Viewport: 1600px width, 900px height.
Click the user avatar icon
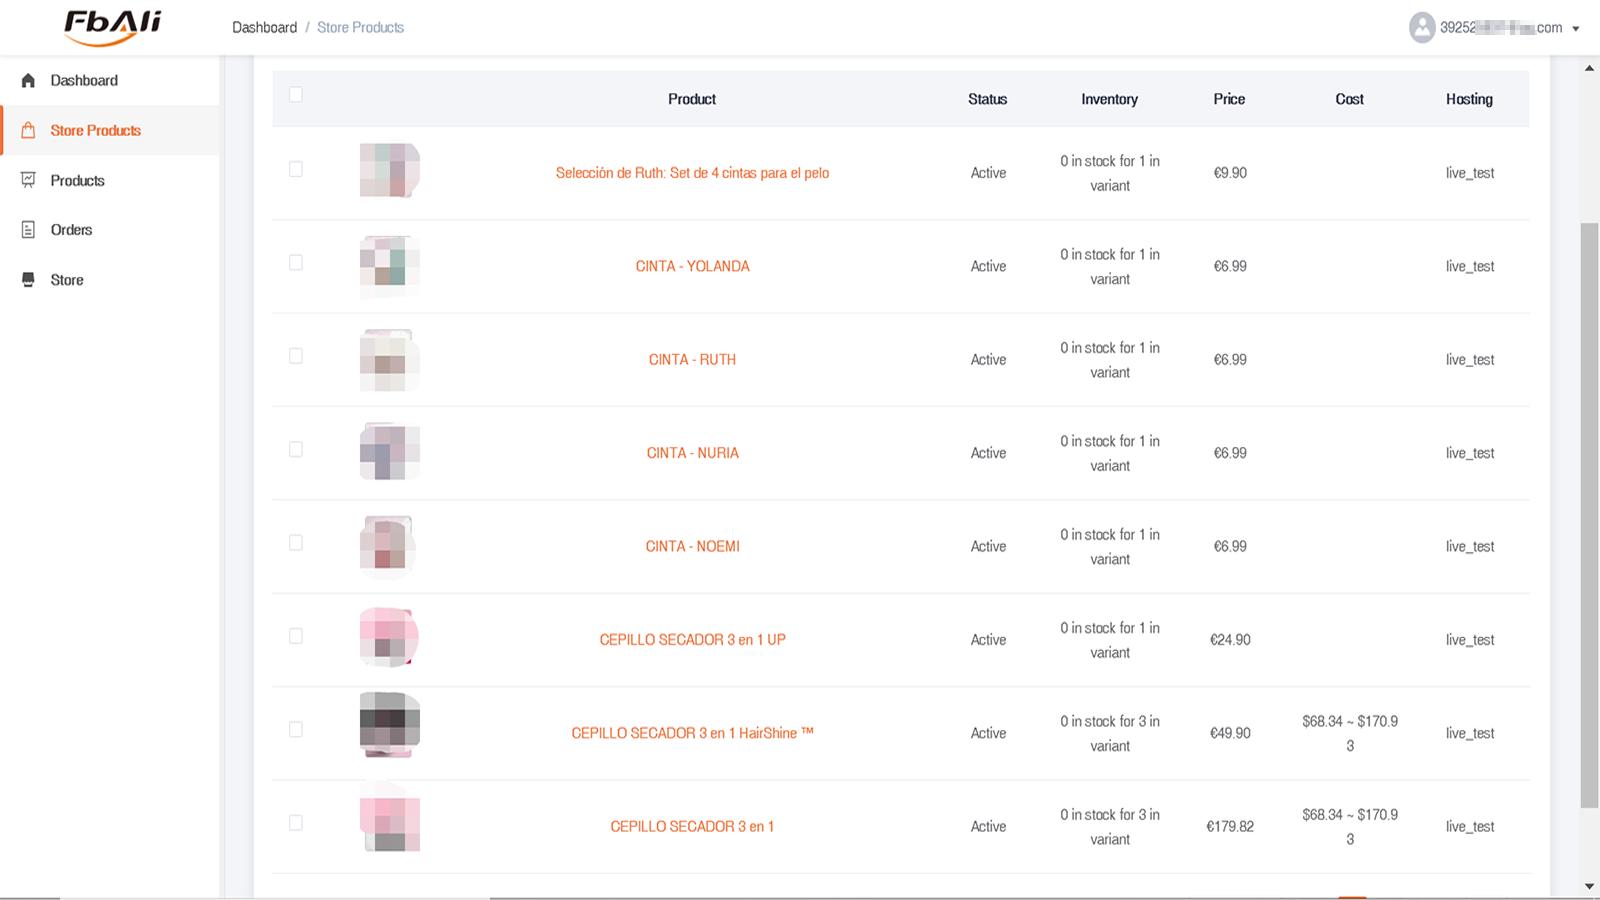1422,27
